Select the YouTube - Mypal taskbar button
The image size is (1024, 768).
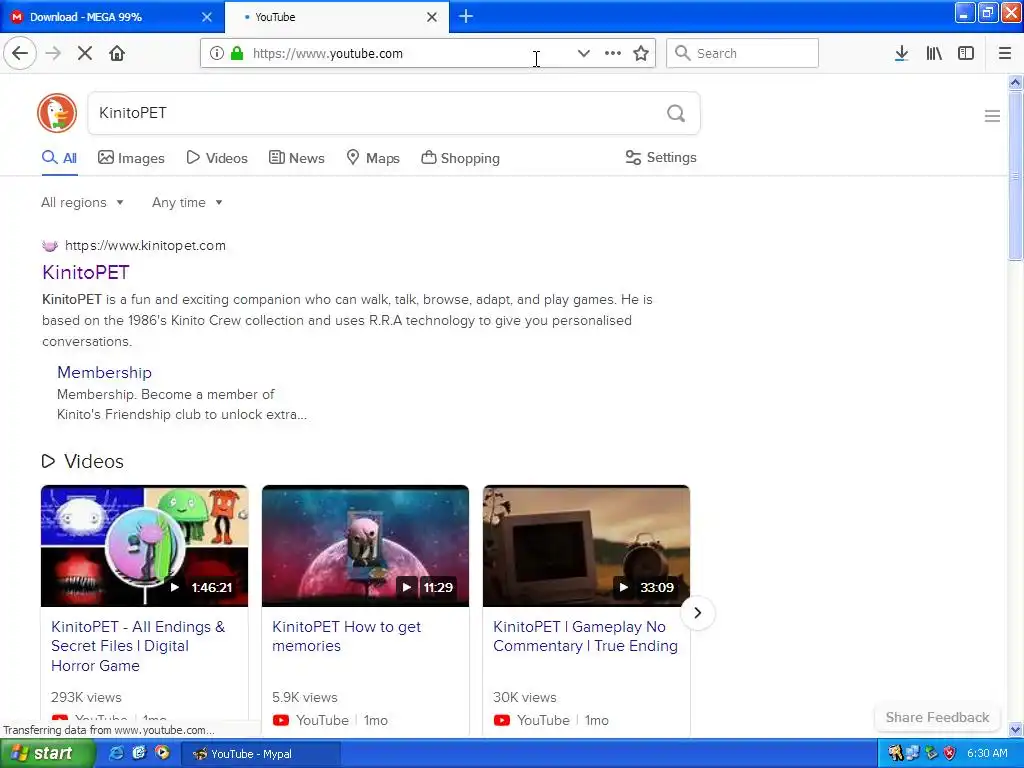click(x=260, y=754)
